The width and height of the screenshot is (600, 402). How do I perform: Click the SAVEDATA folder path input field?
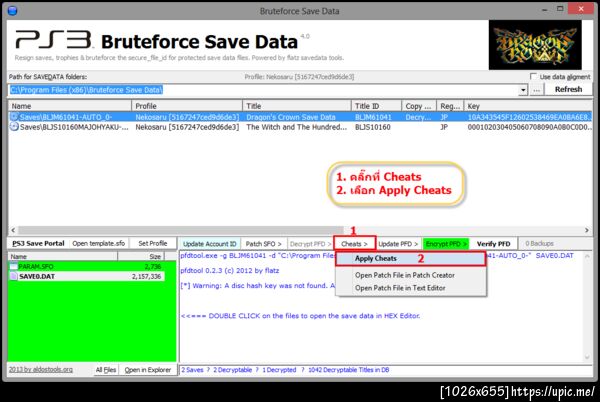click(263, 90)
